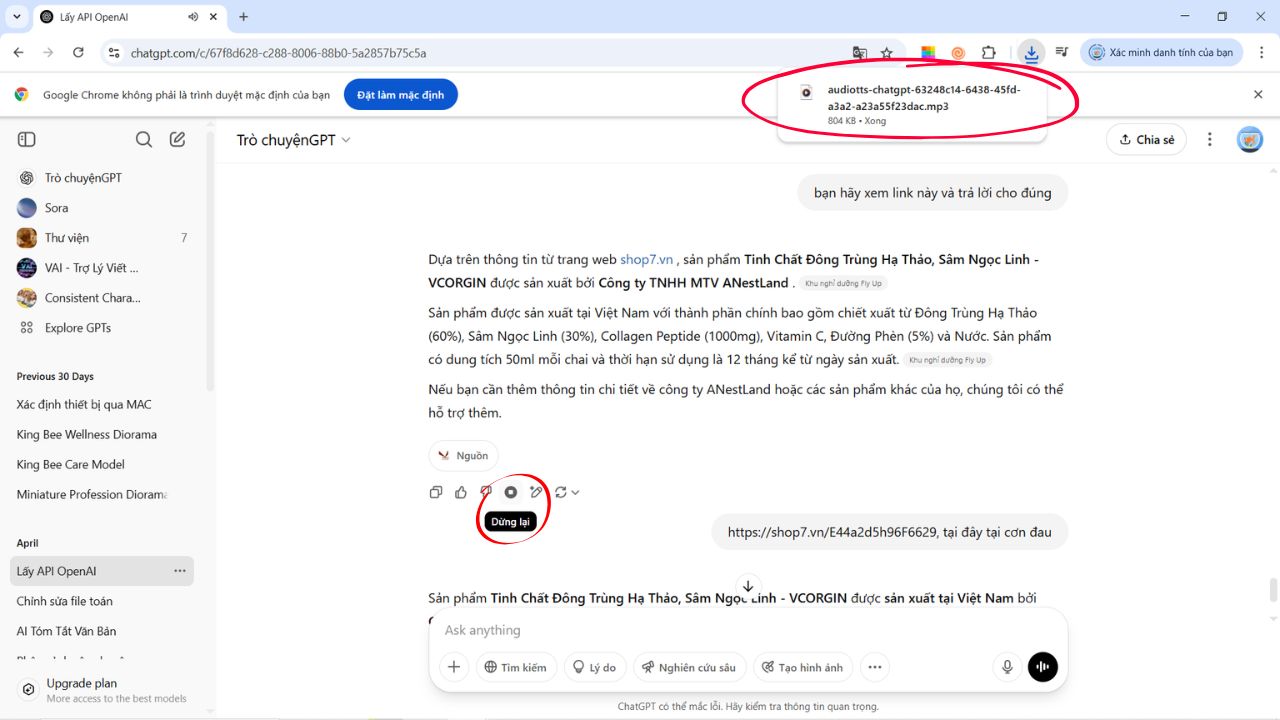The image size is (1280, 720).
Task: Edit response in canvas pencil icon
Action: pyautogui.click(x=536, y=492)
